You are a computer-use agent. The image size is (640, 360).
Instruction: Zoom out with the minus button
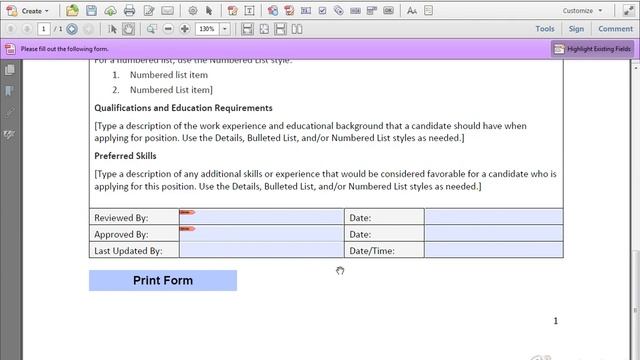(x=168, y=29)
